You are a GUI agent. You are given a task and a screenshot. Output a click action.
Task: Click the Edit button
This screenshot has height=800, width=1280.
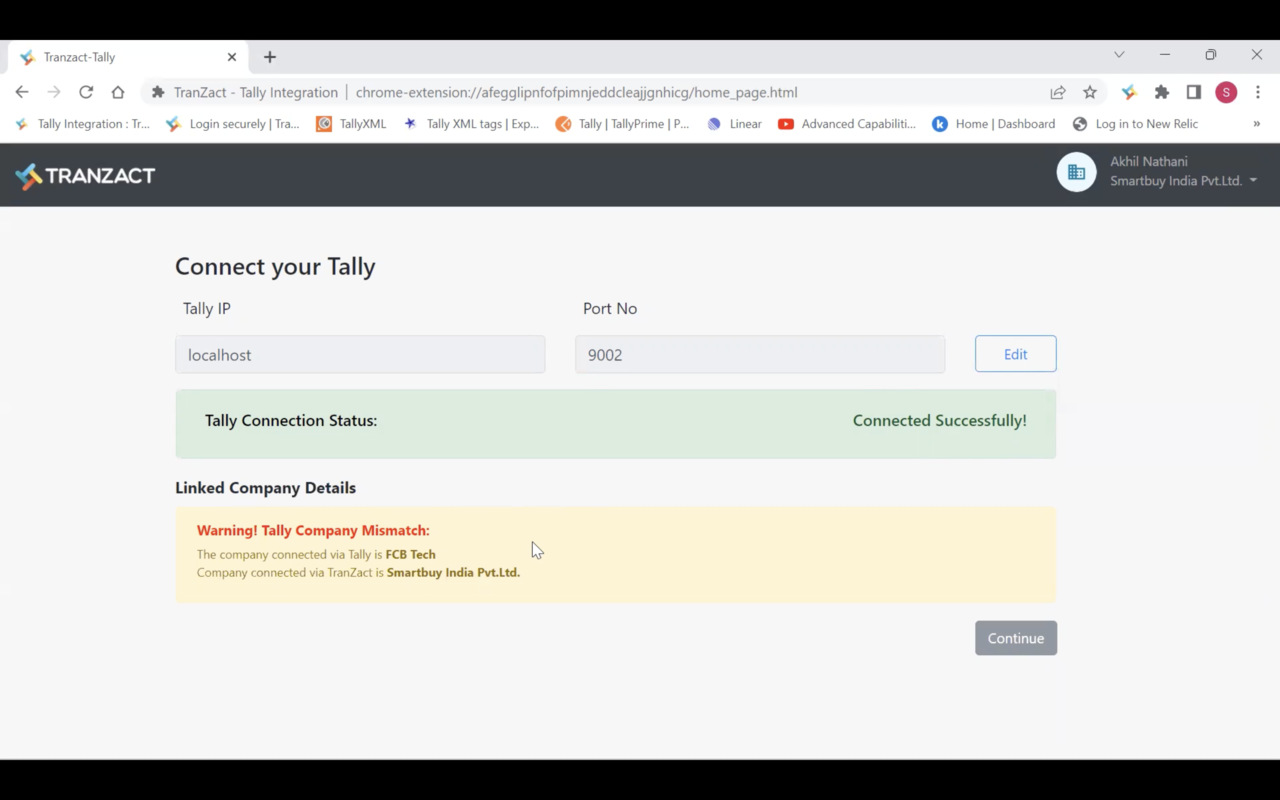pos(1016,354)
